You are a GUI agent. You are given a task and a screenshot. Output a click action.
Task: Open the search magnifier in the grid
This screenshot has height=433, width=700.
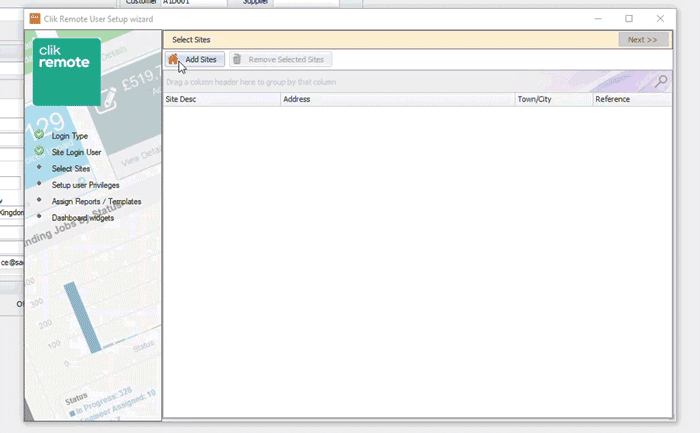tap(661, 81)
